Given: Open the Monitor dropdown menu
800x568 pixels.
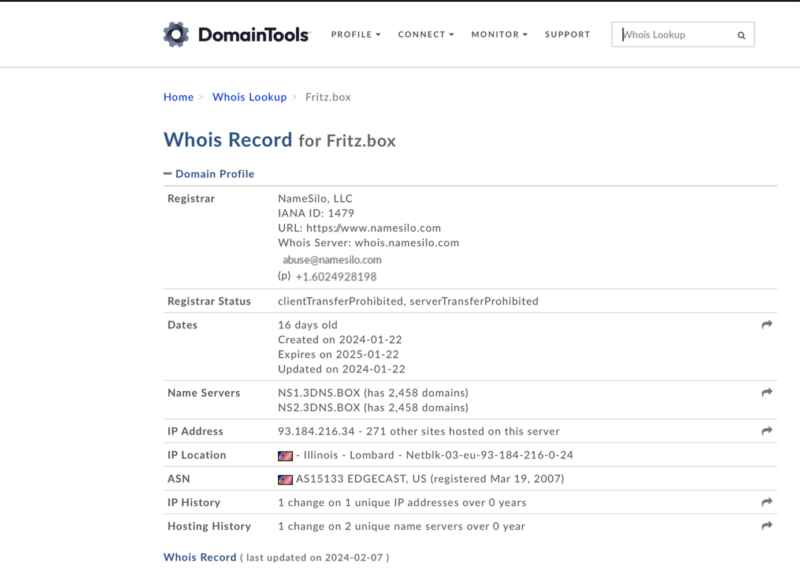Looking at the screenshot, I should [499, 35].
